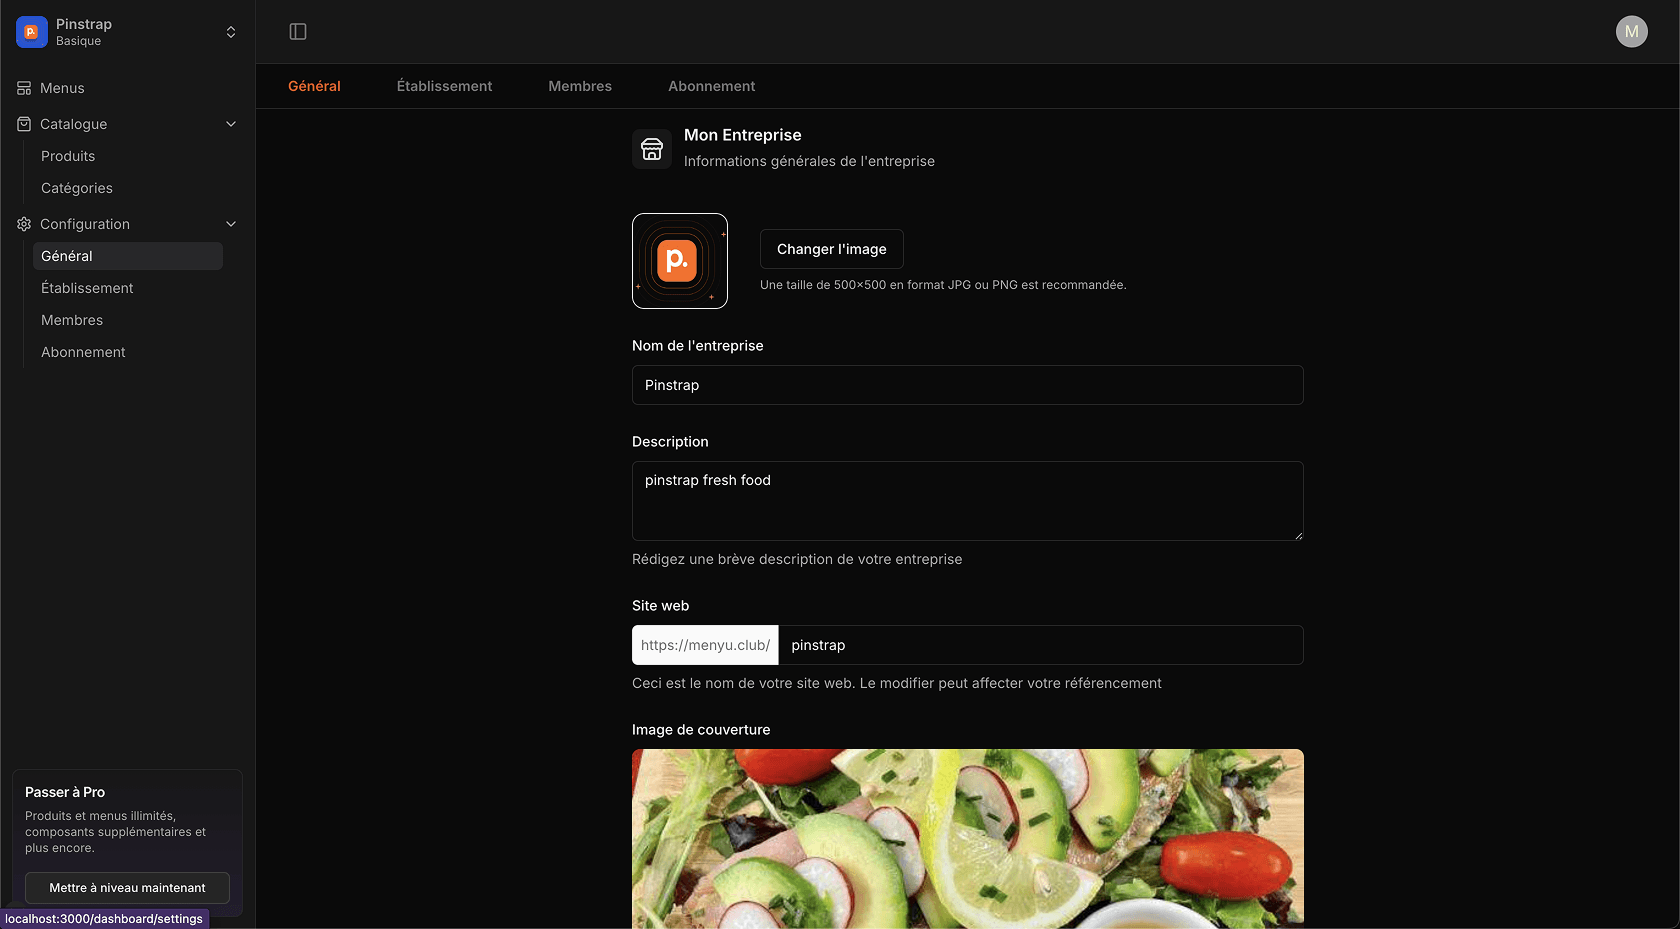Switch to the Établissement tab
Viewport: 1680px width, 929px height.
coord(444,86)
